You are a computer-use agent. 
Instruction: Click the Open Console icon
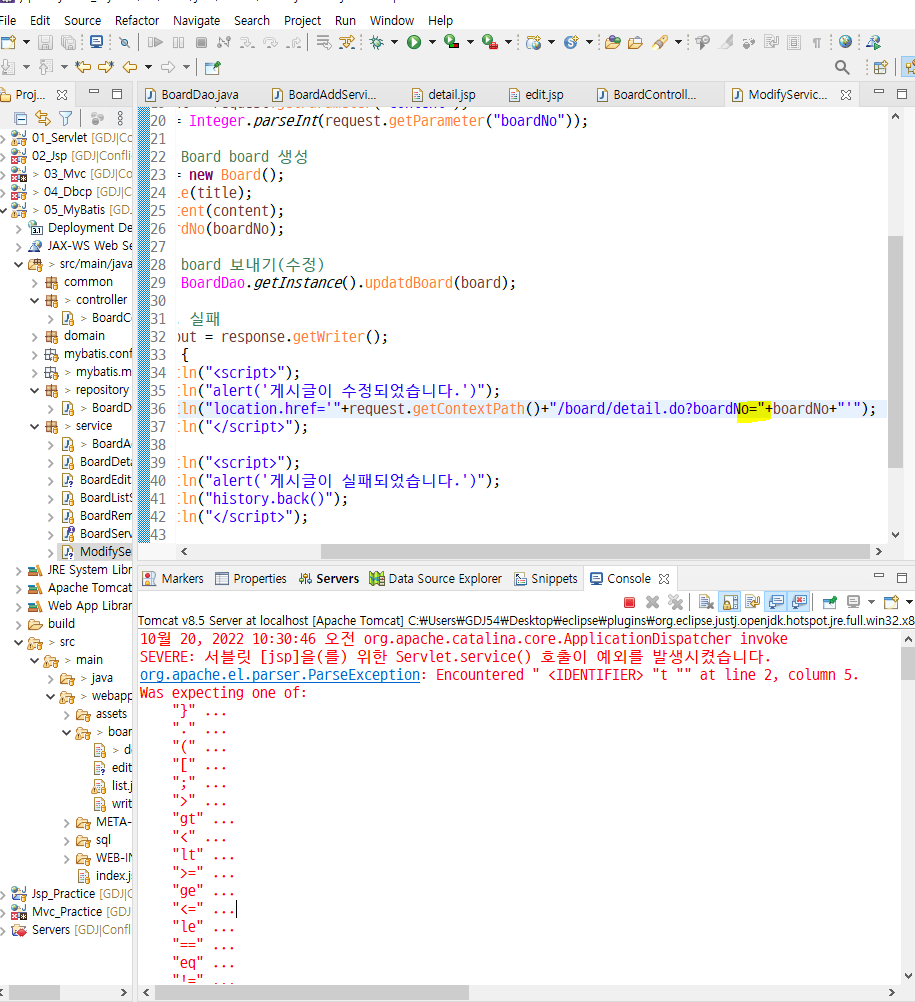(x=891, y=602)
